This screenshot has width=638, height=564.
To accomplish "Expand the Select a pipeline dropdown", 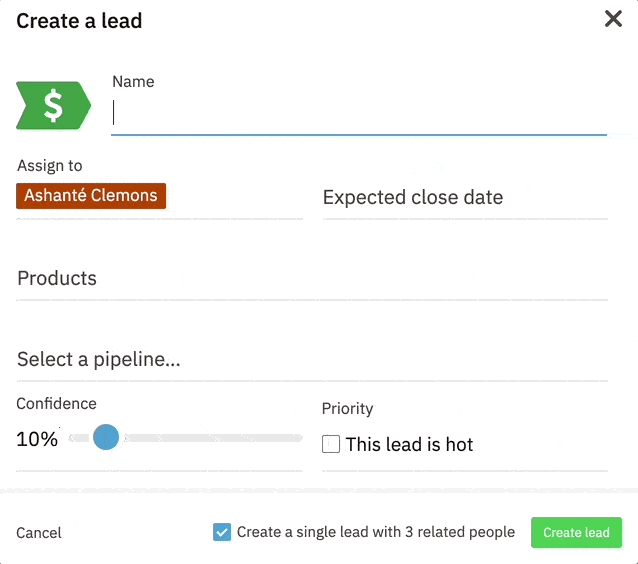I will [x=312, y=360].
